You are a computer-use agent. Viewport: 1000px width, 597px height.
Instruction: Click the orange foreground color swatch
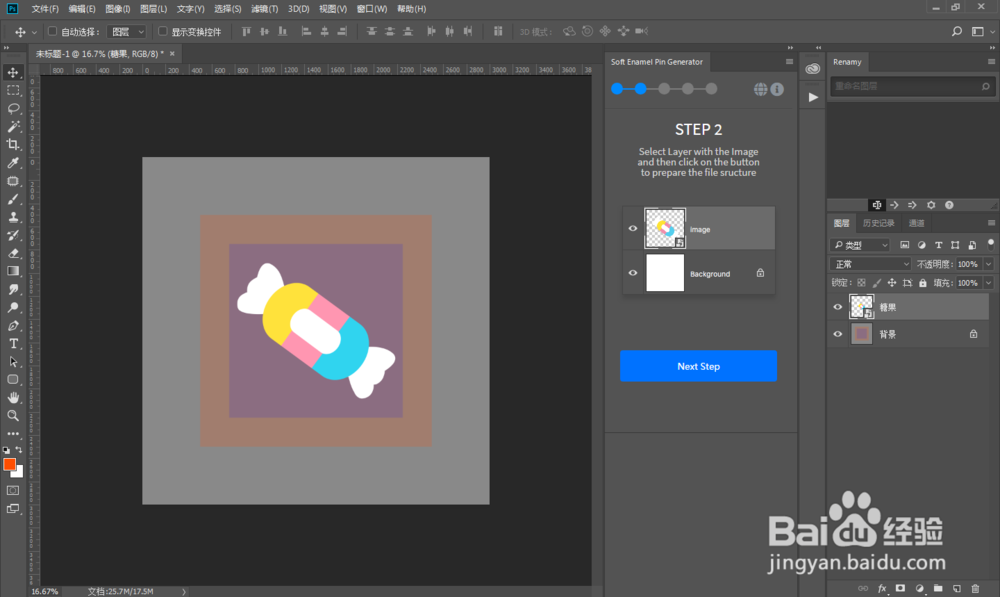point(9,464)
